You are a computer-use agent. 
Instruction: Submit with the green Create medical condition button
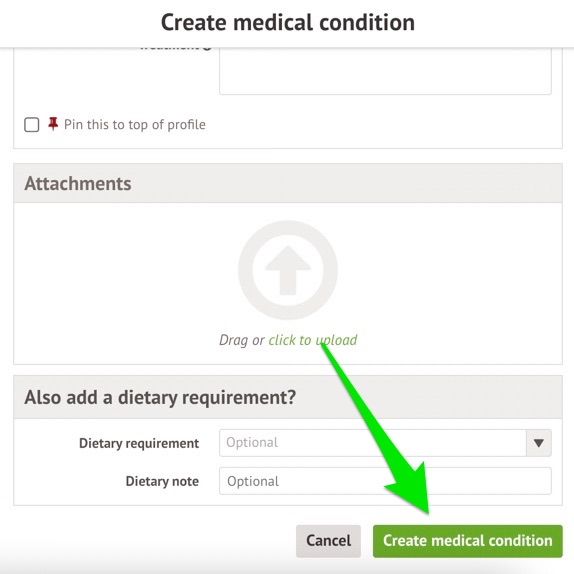(x=467, y=541)
